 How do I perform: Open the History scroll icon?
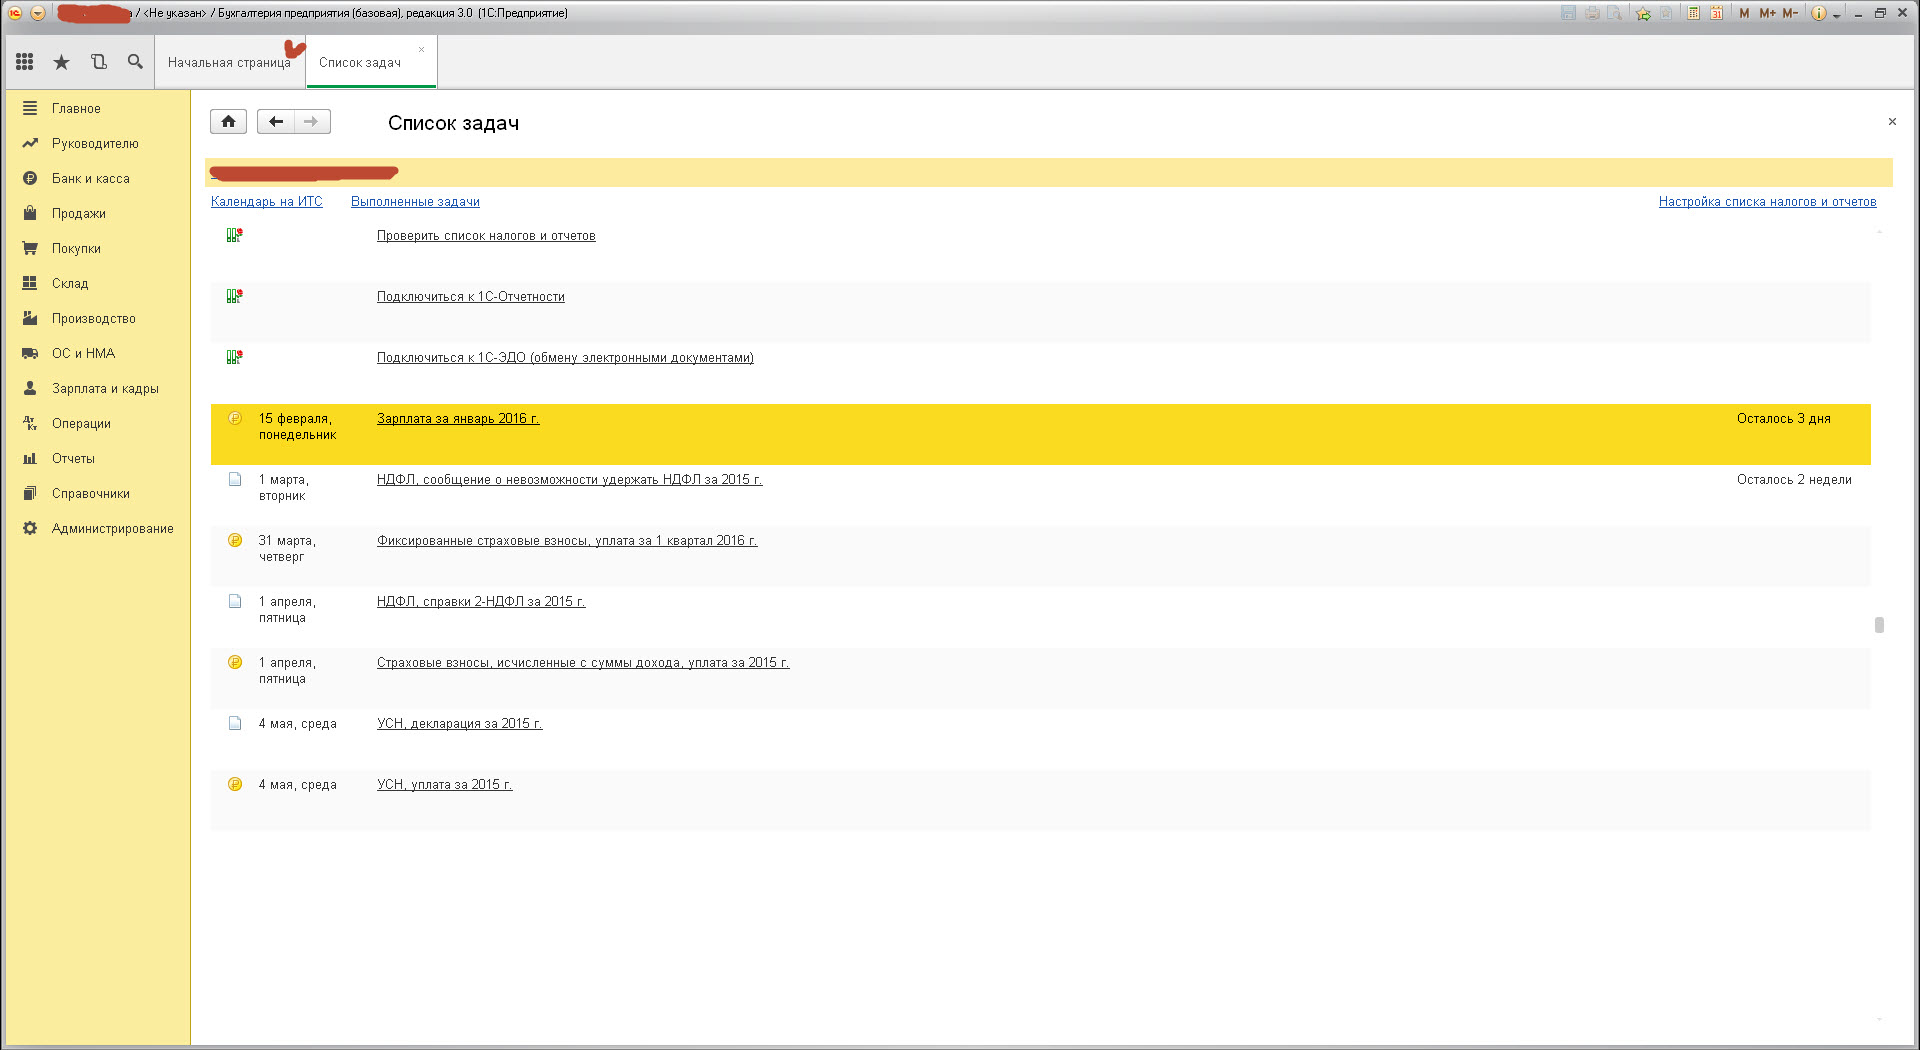point(98,62)
